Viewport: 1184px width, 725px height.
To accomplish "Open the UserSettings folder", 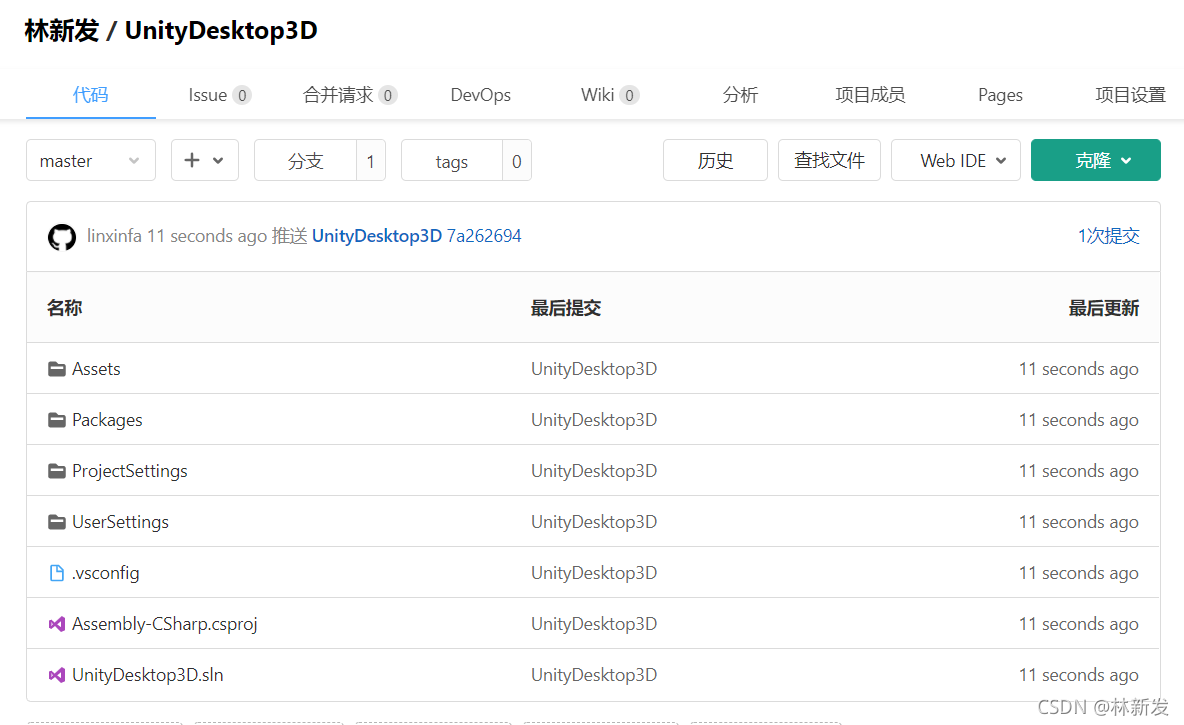I will [121, 522].
